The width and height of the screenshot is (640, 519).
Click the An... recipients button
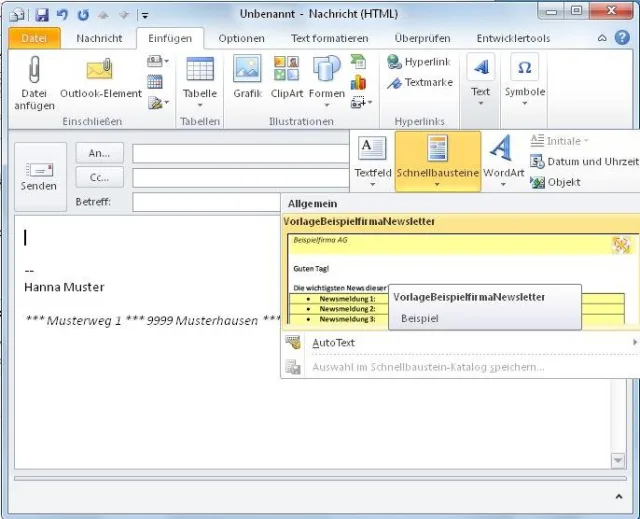(99, 153)
